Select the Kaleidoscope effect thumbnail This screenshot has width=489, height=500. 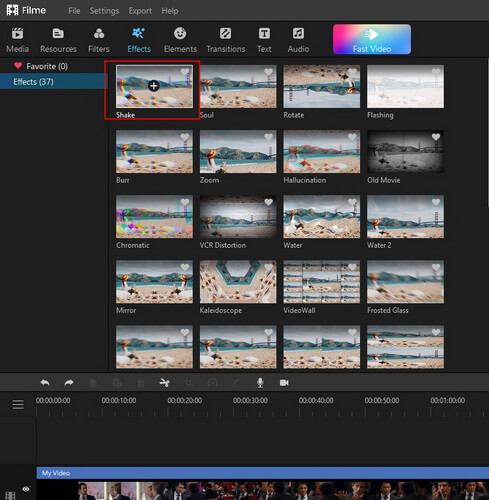point(238,282)
